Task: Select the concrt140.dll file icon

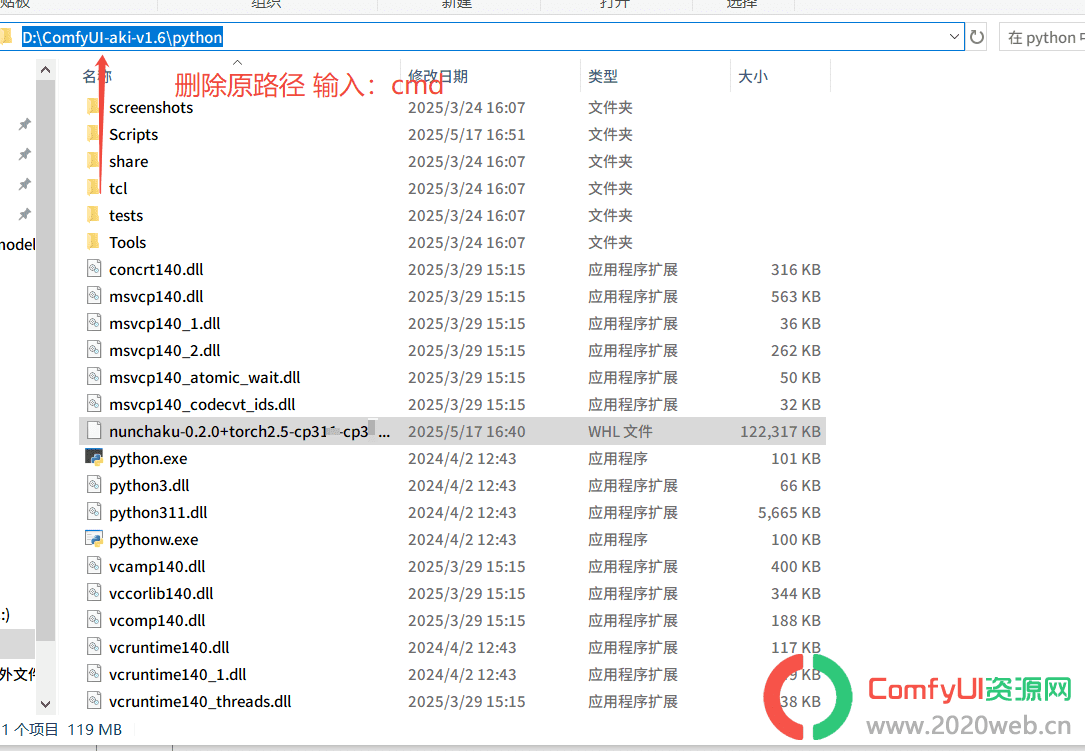Action: point(94,269)
